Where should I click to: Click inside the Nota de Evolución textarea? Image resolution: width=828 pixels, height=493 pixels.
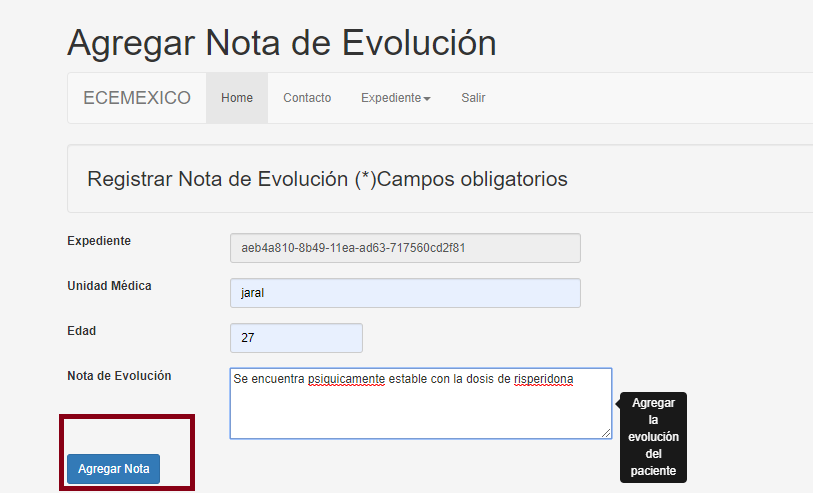pos(421,403)
